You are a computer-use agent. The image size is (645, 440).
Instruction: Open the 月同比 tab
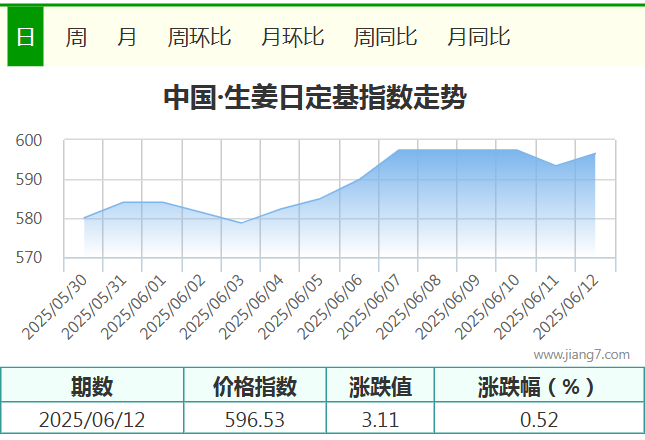(x=478, y=37)
